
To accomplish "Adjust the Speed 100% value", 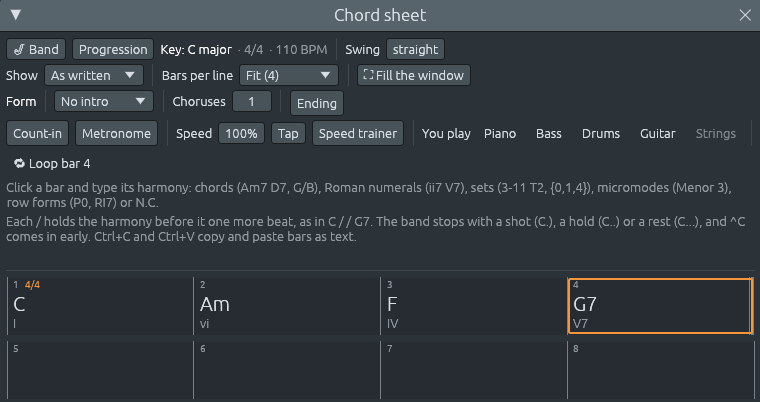I will click(241, 133).
